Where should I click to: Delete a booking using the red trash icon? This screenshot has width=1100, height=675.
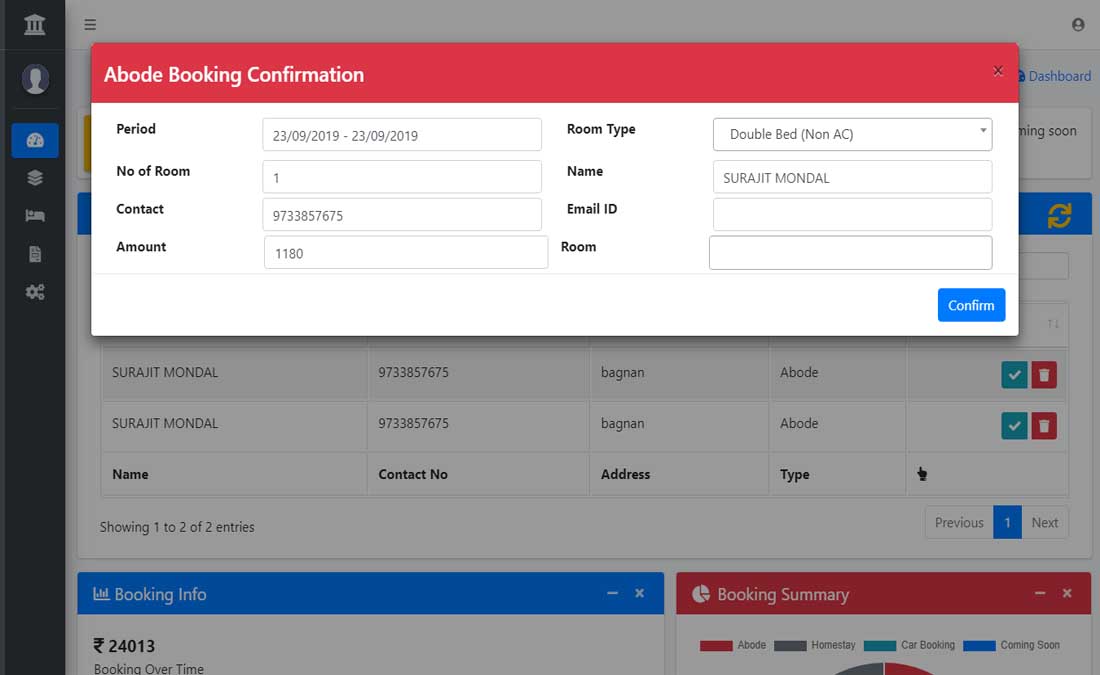[x=1044, y=374]
